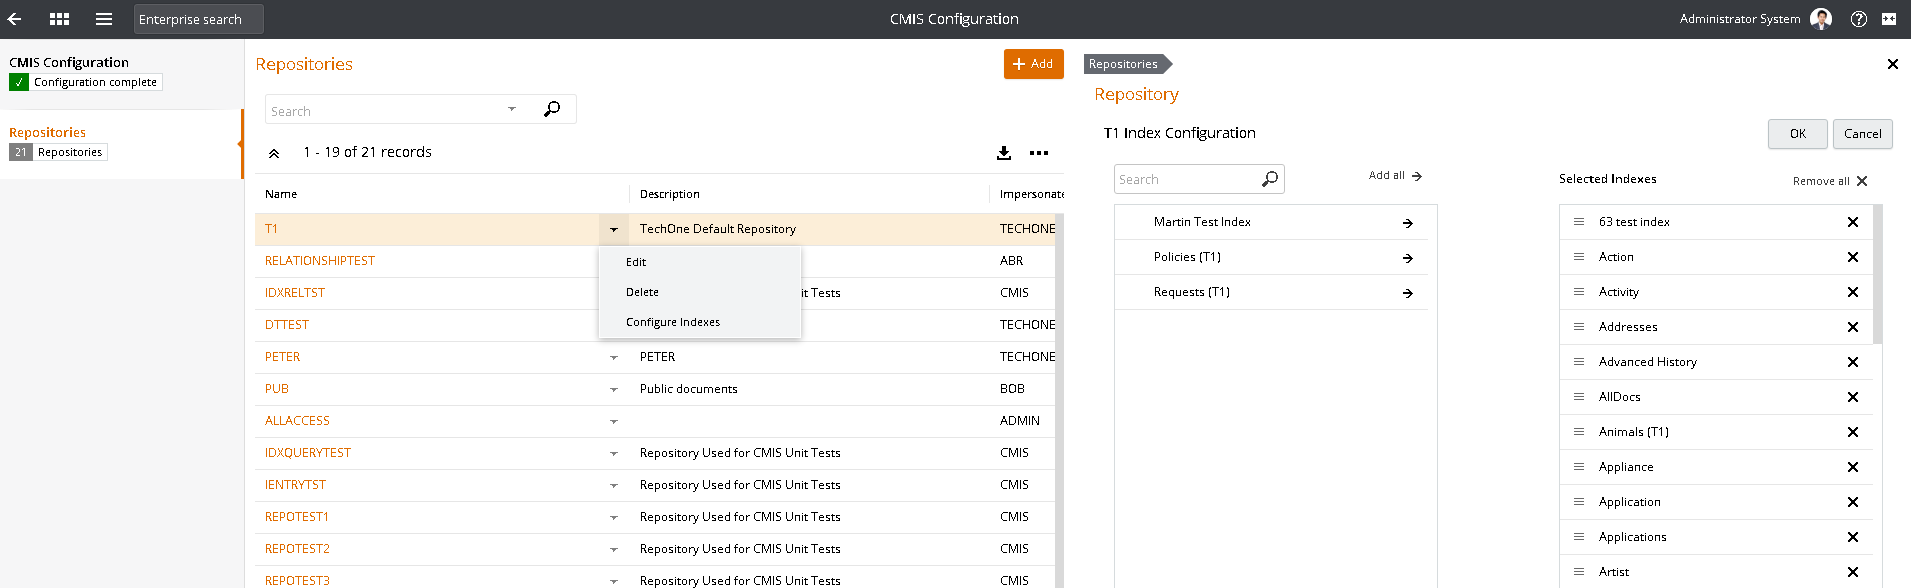
Task: Focus the index search input
Action: (x=1187, y=179)
